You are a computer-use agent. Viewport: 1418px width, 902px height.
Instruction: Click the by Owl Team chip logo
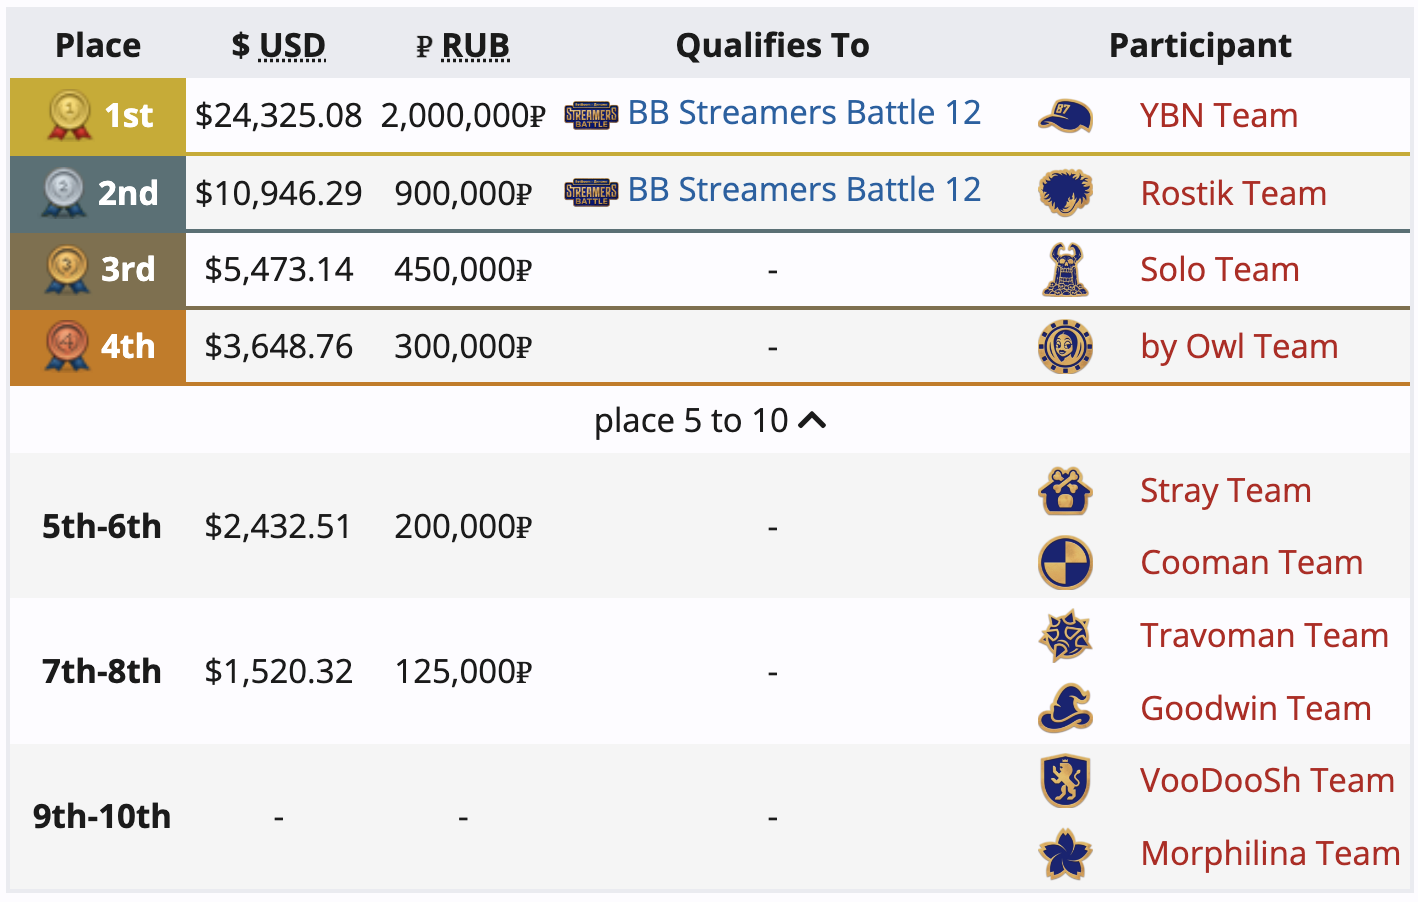tap(1065, 347)
